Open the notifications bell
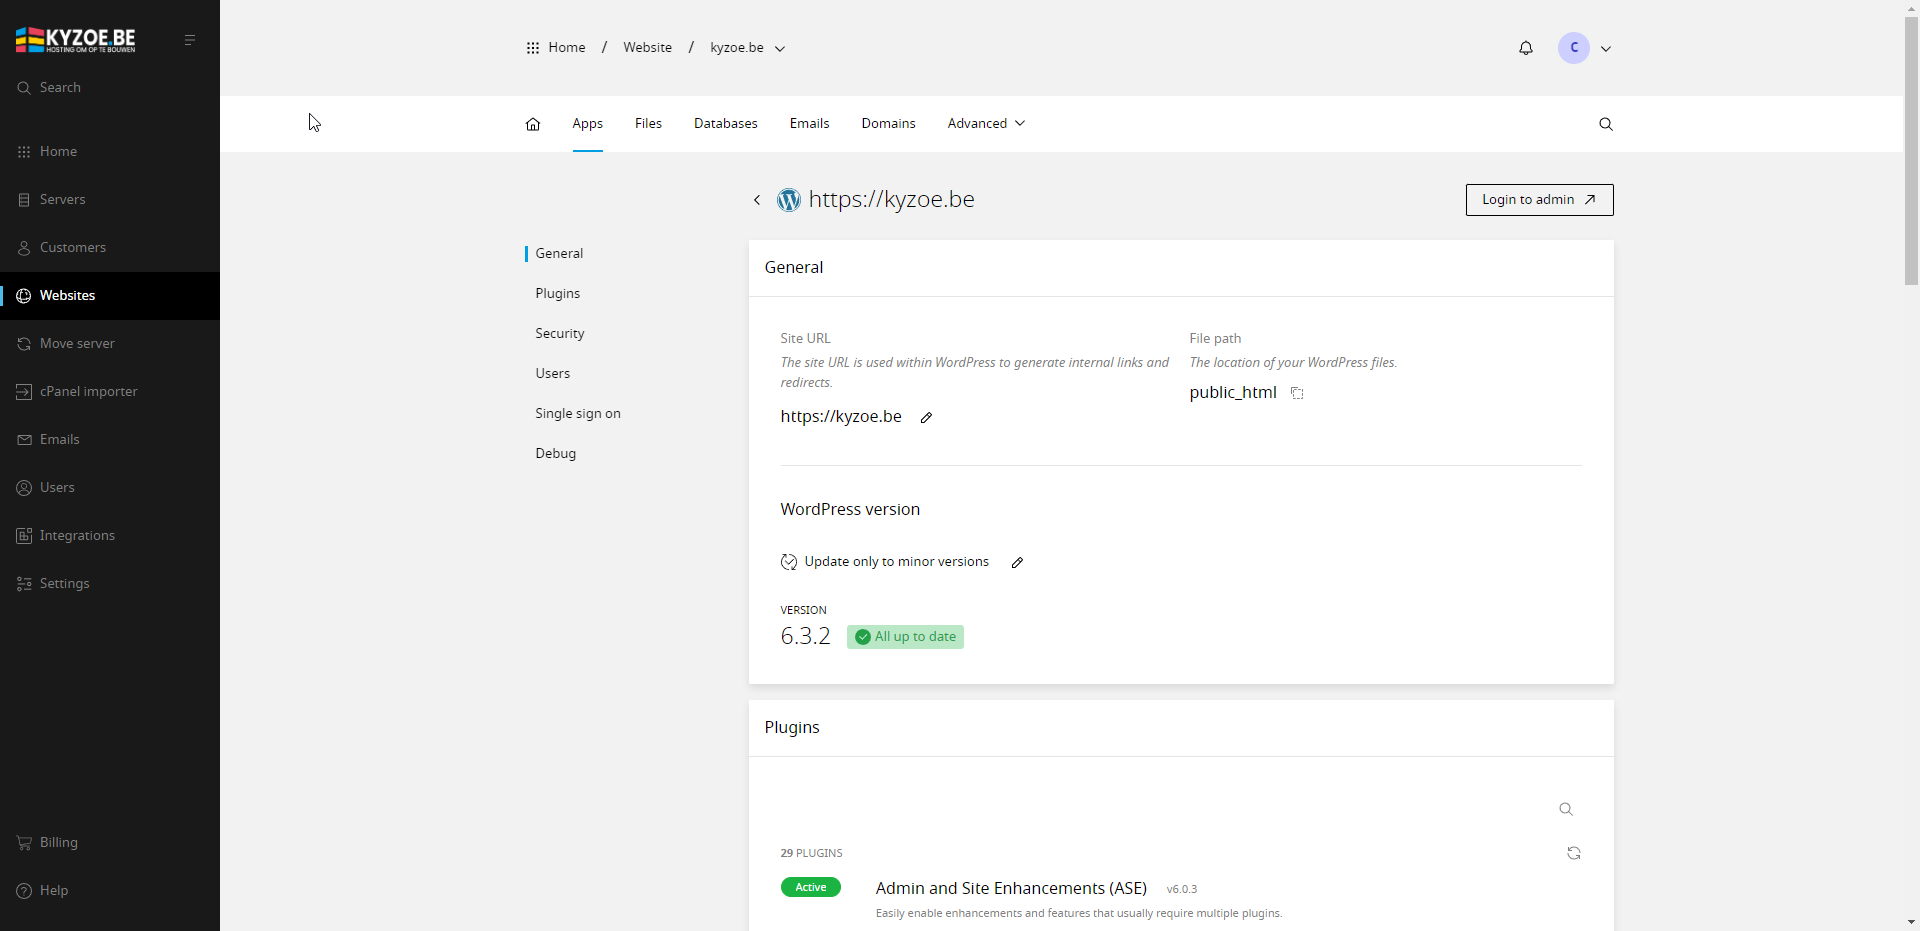 (1526, 48)
